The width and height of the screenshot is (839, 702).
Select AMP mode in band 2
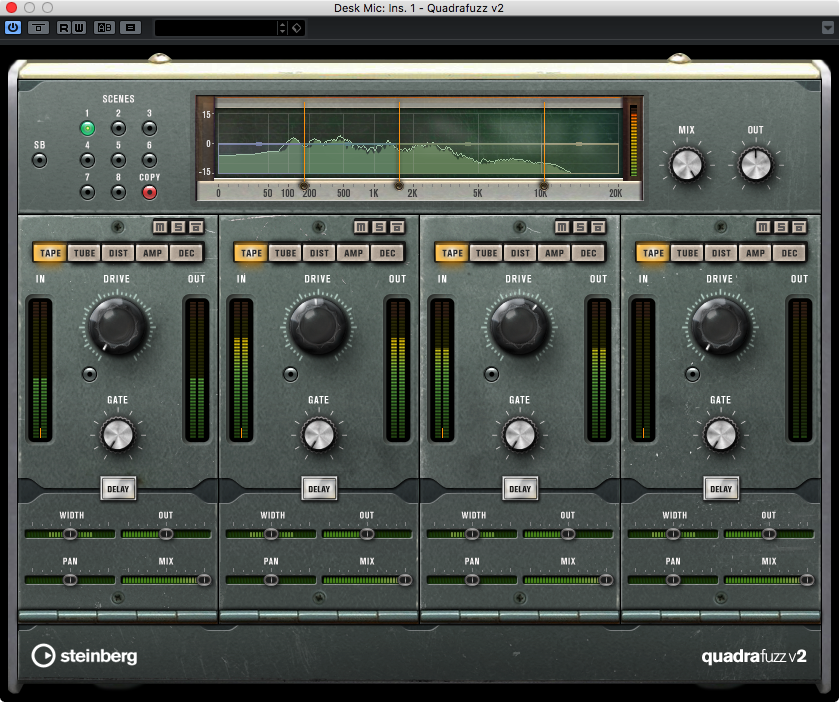pos(353,253)
